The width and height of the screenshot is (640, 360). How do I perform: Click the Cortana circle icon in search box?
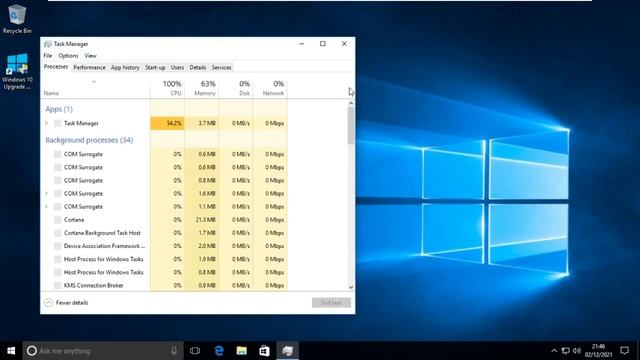31,351
